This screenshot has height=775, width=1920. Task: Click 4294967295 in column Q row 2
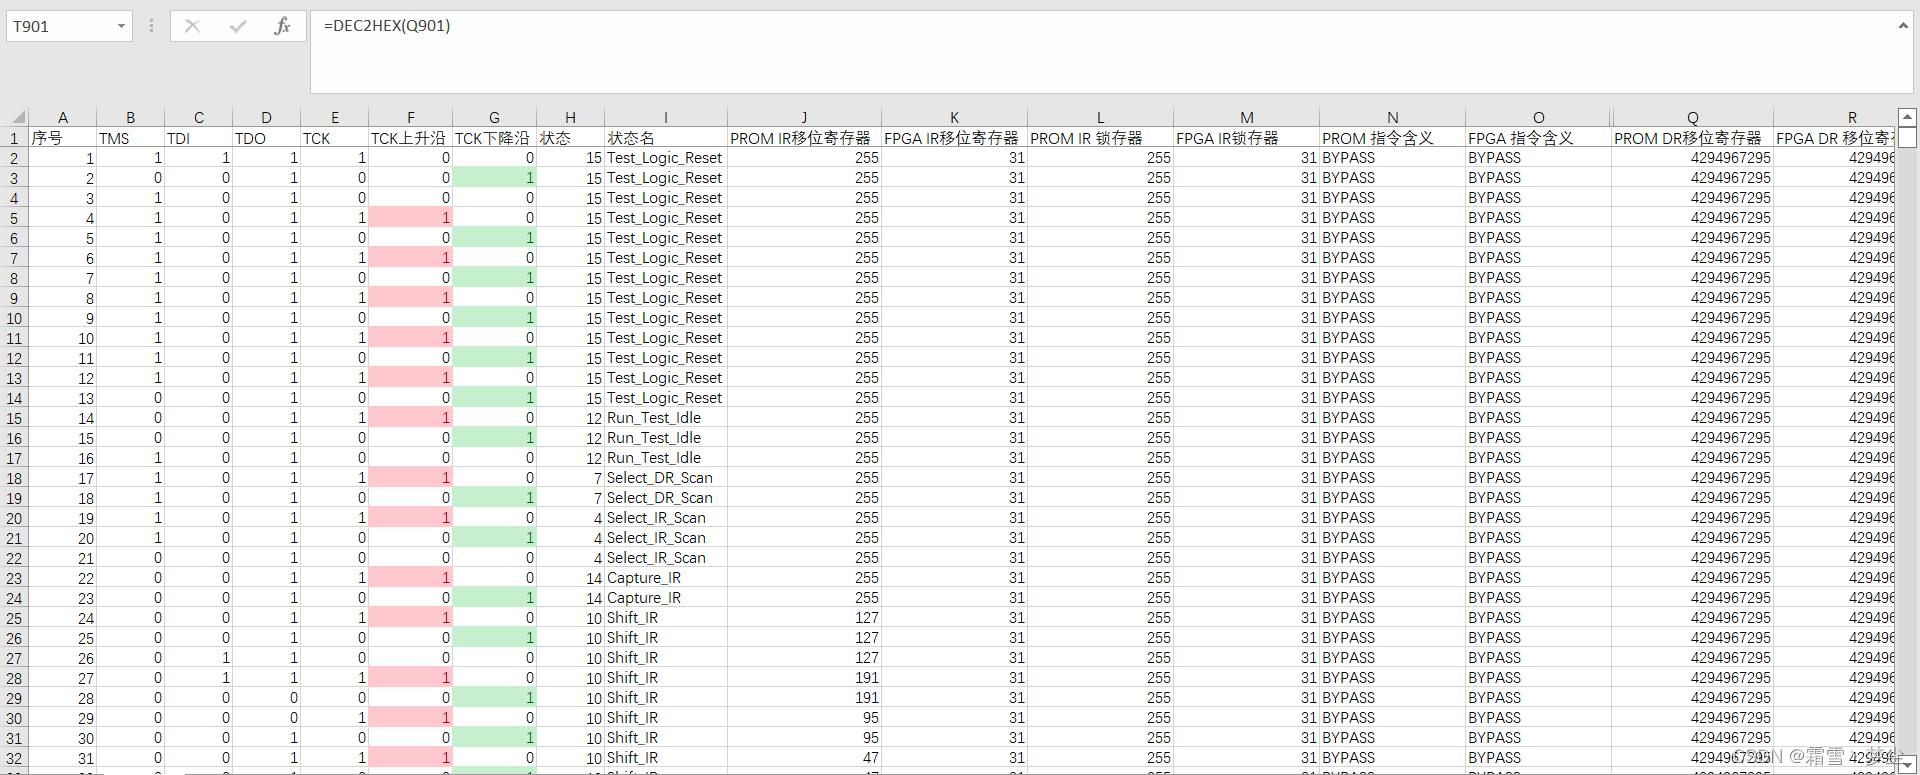point(1692,158)
